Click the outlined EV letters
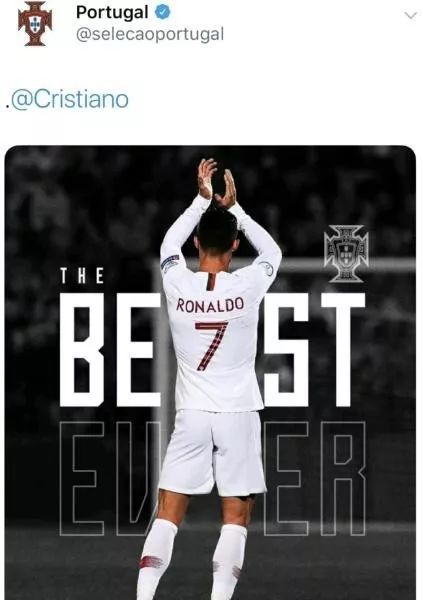 coord(110,478)
